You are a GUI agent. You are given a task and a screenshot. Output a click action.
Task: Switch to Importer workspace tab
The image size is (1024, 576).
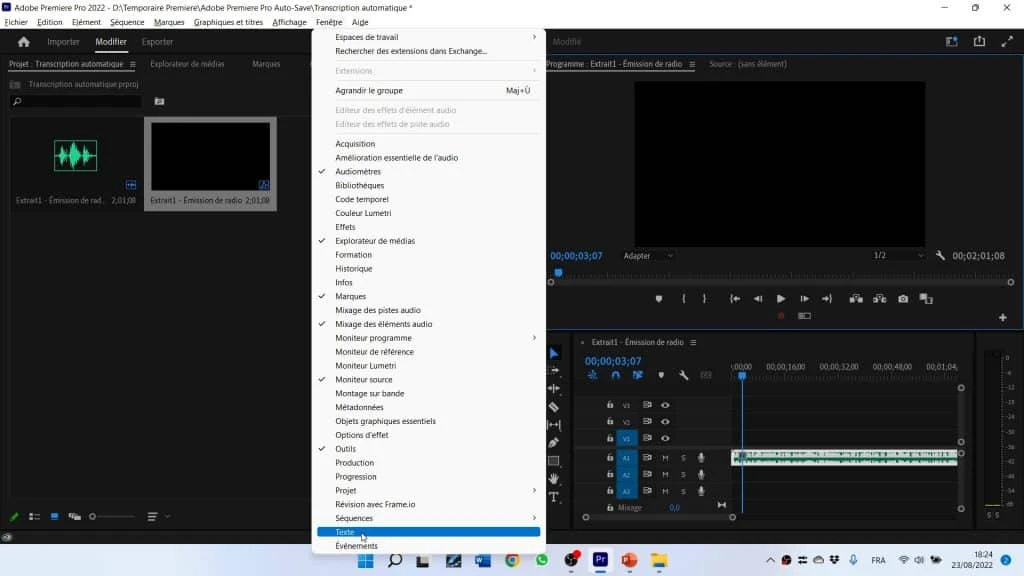coord(63,42)
